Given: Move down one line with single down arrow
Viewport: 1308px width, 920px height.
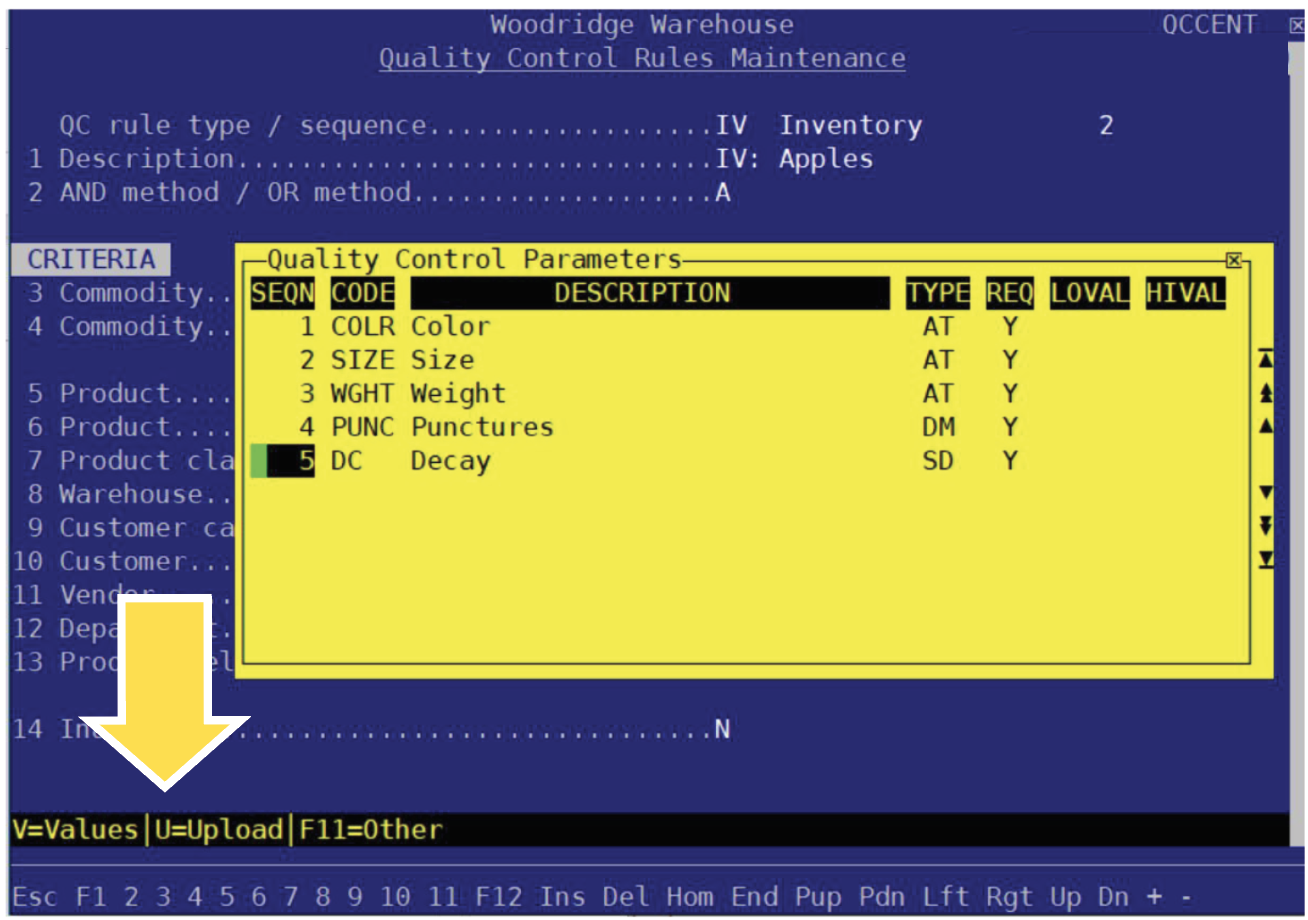Looking at the screenshot, I should [1266, 493].
